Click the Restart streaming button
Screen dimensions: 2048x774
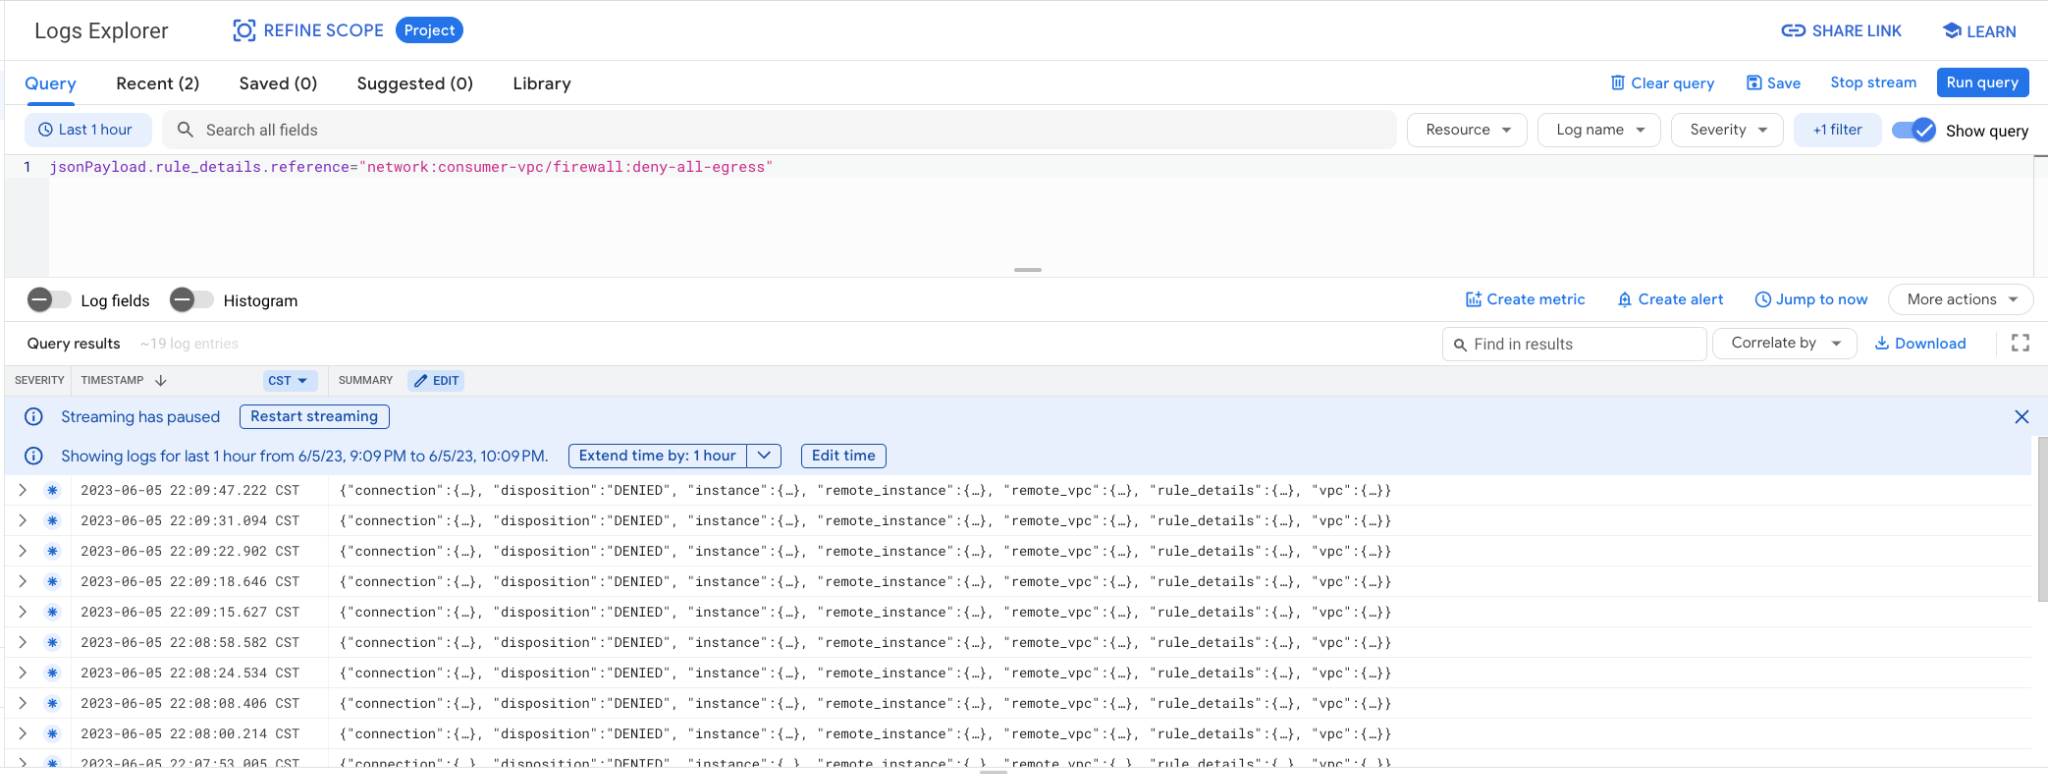314,417
